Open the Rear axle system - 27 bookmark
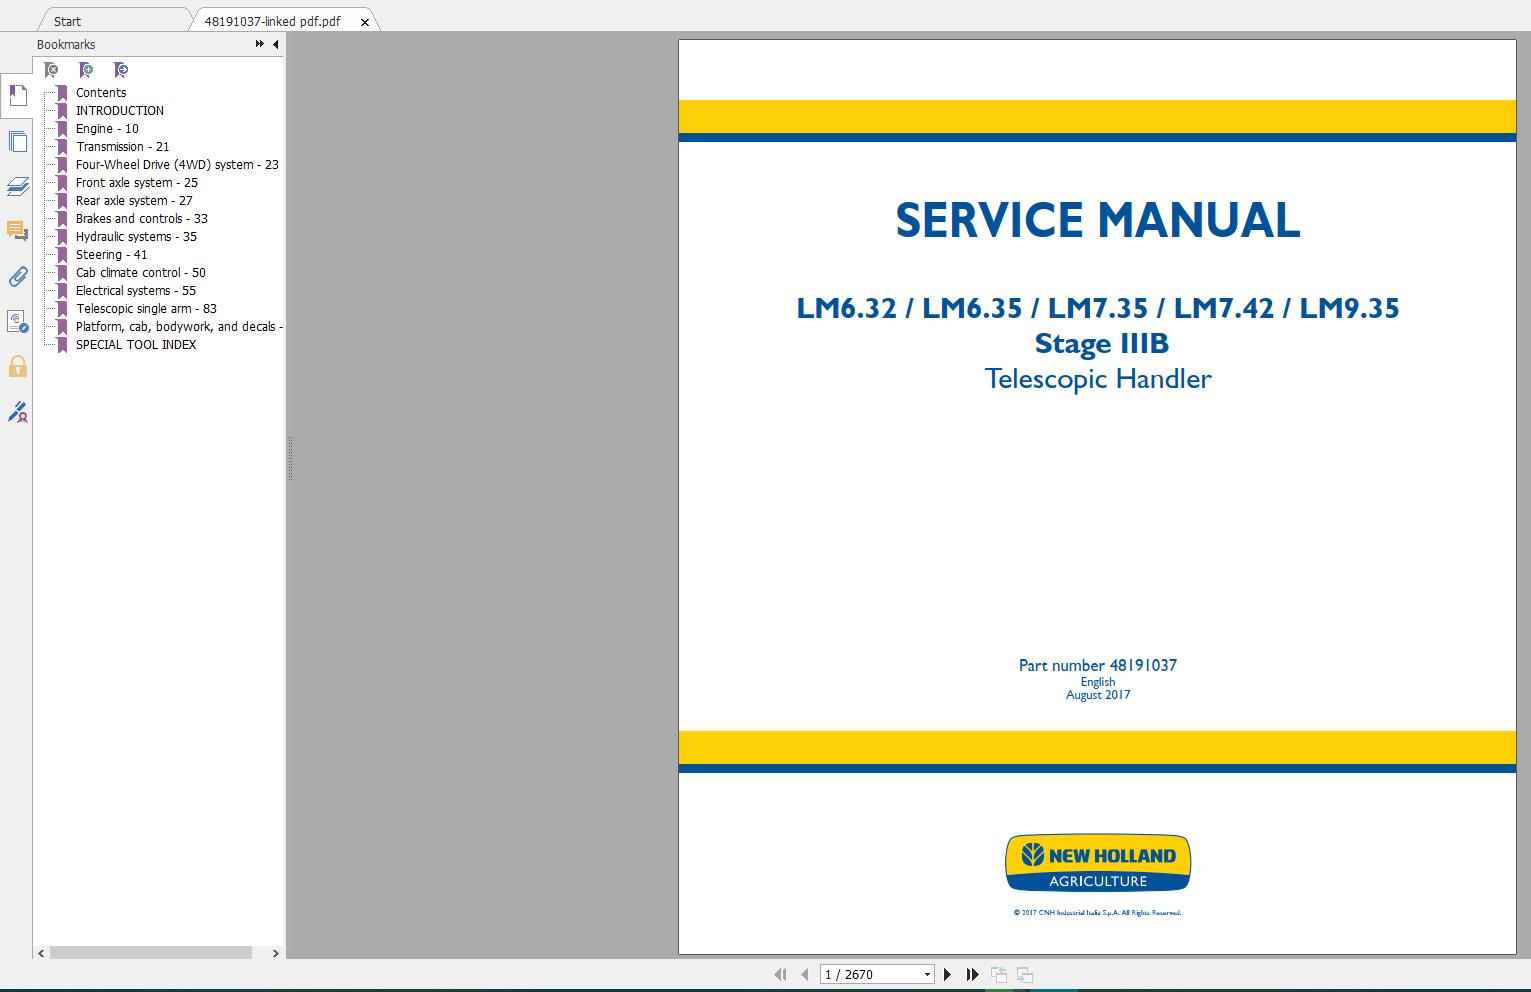This screenshot has width=1531, height=992. point(134,201)
